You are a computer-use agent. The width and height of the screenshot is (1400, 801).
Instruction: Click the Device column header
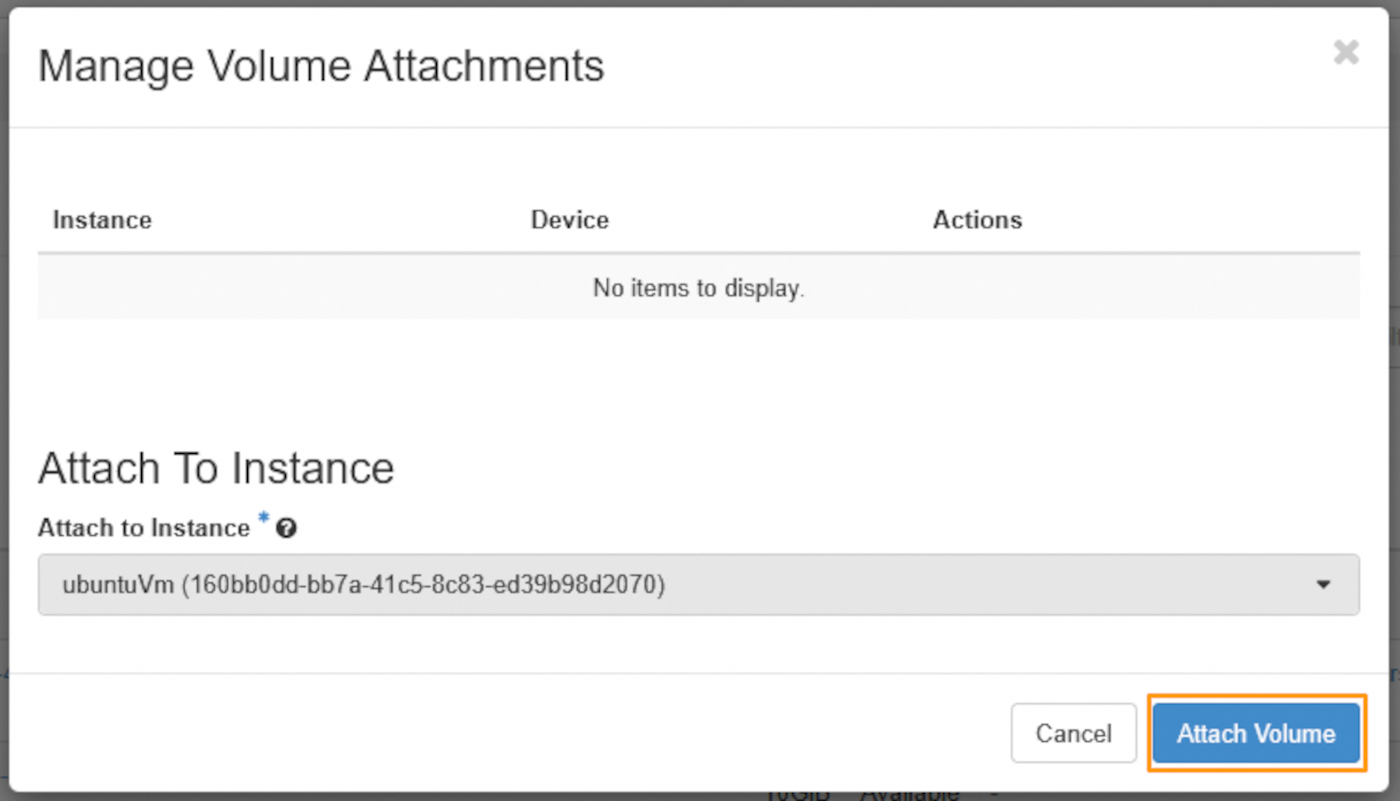[x=569, y=220]
